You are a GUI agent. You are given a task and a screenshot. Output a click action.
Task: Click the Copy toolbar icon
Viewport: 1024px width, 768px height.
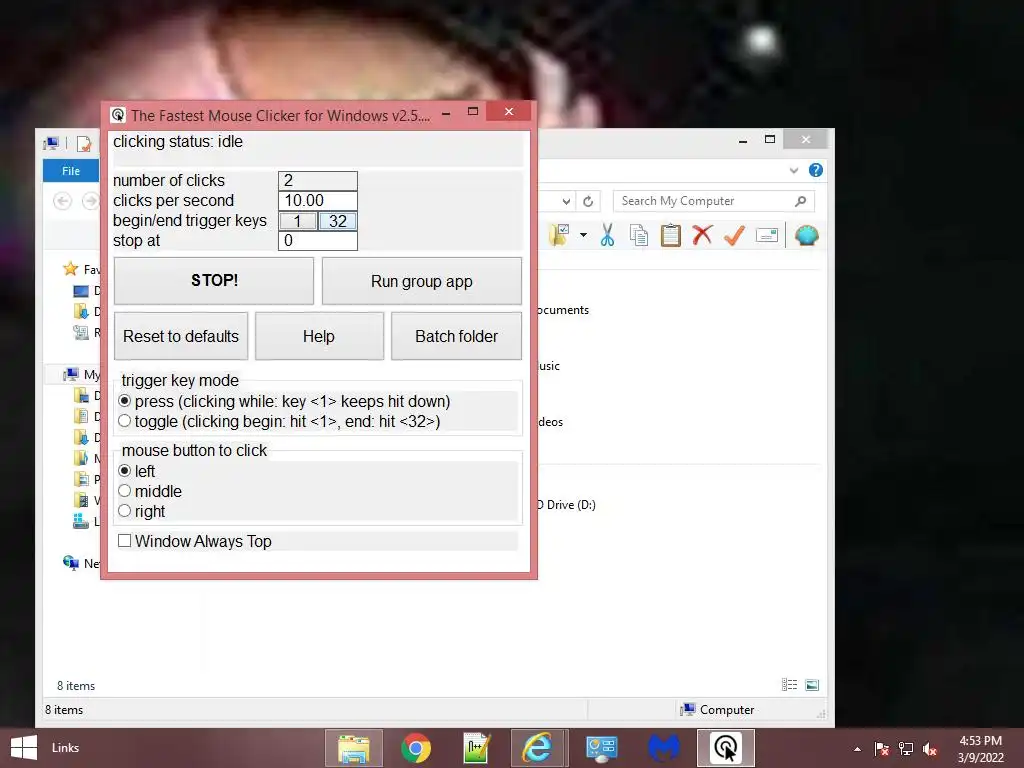(639, 235)
